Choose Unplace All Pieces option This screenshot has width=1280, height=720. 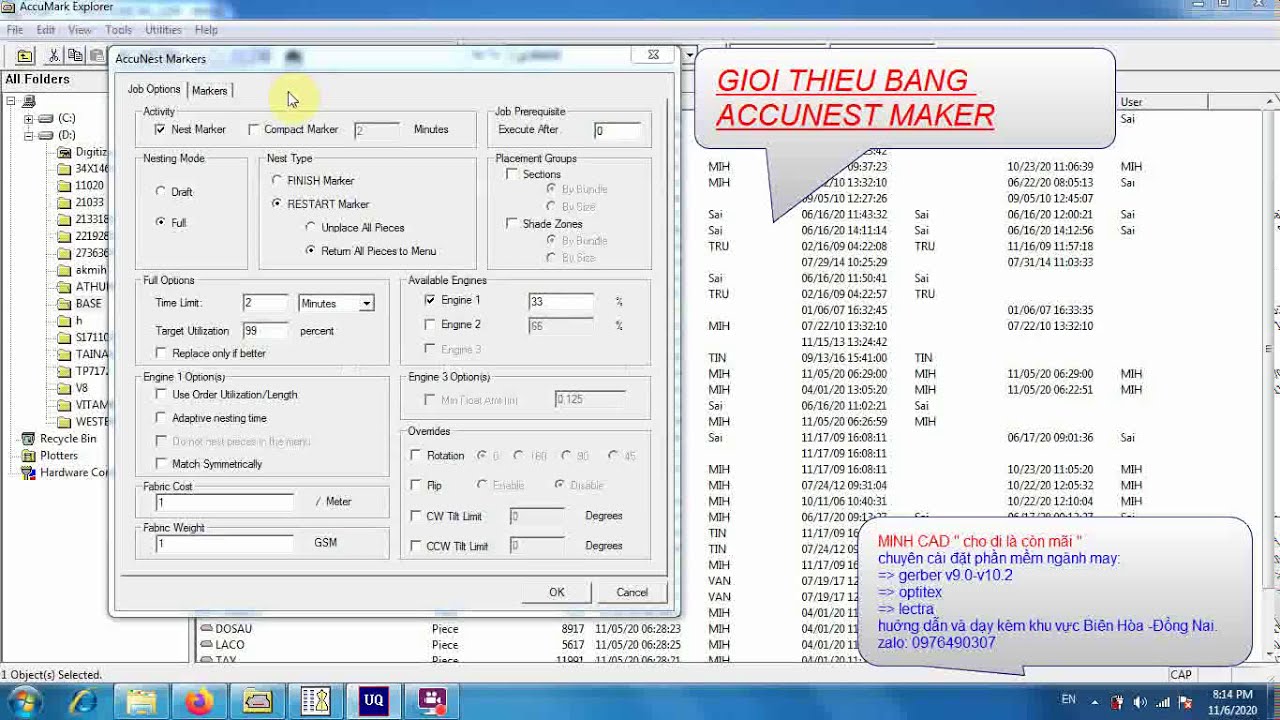(310, 227)
